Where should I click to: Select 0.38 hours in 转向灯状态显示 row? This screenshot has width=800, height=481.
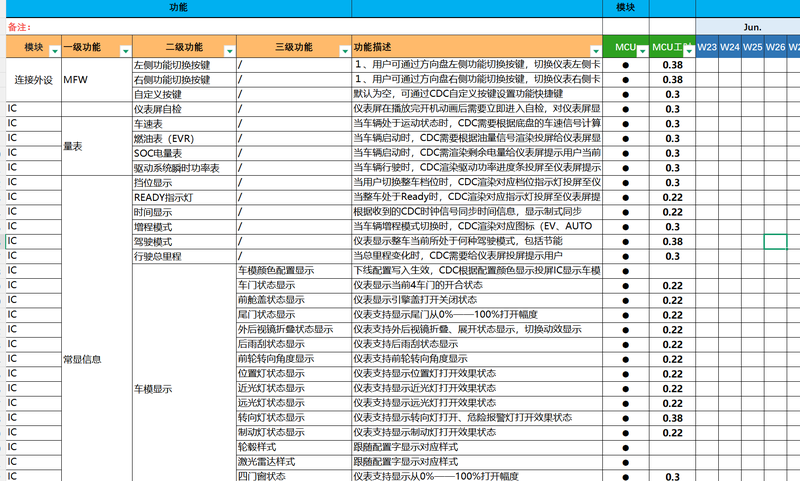point(672,418)
